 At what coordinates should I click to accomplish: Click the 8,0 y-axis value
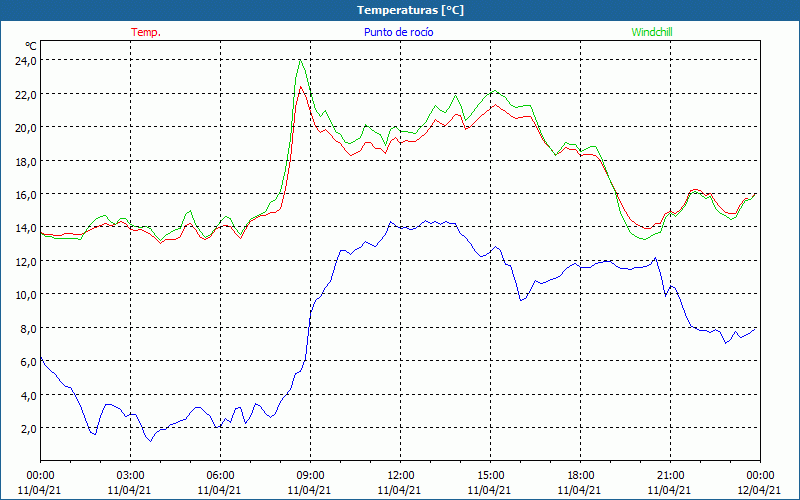(x=29, y=328)
